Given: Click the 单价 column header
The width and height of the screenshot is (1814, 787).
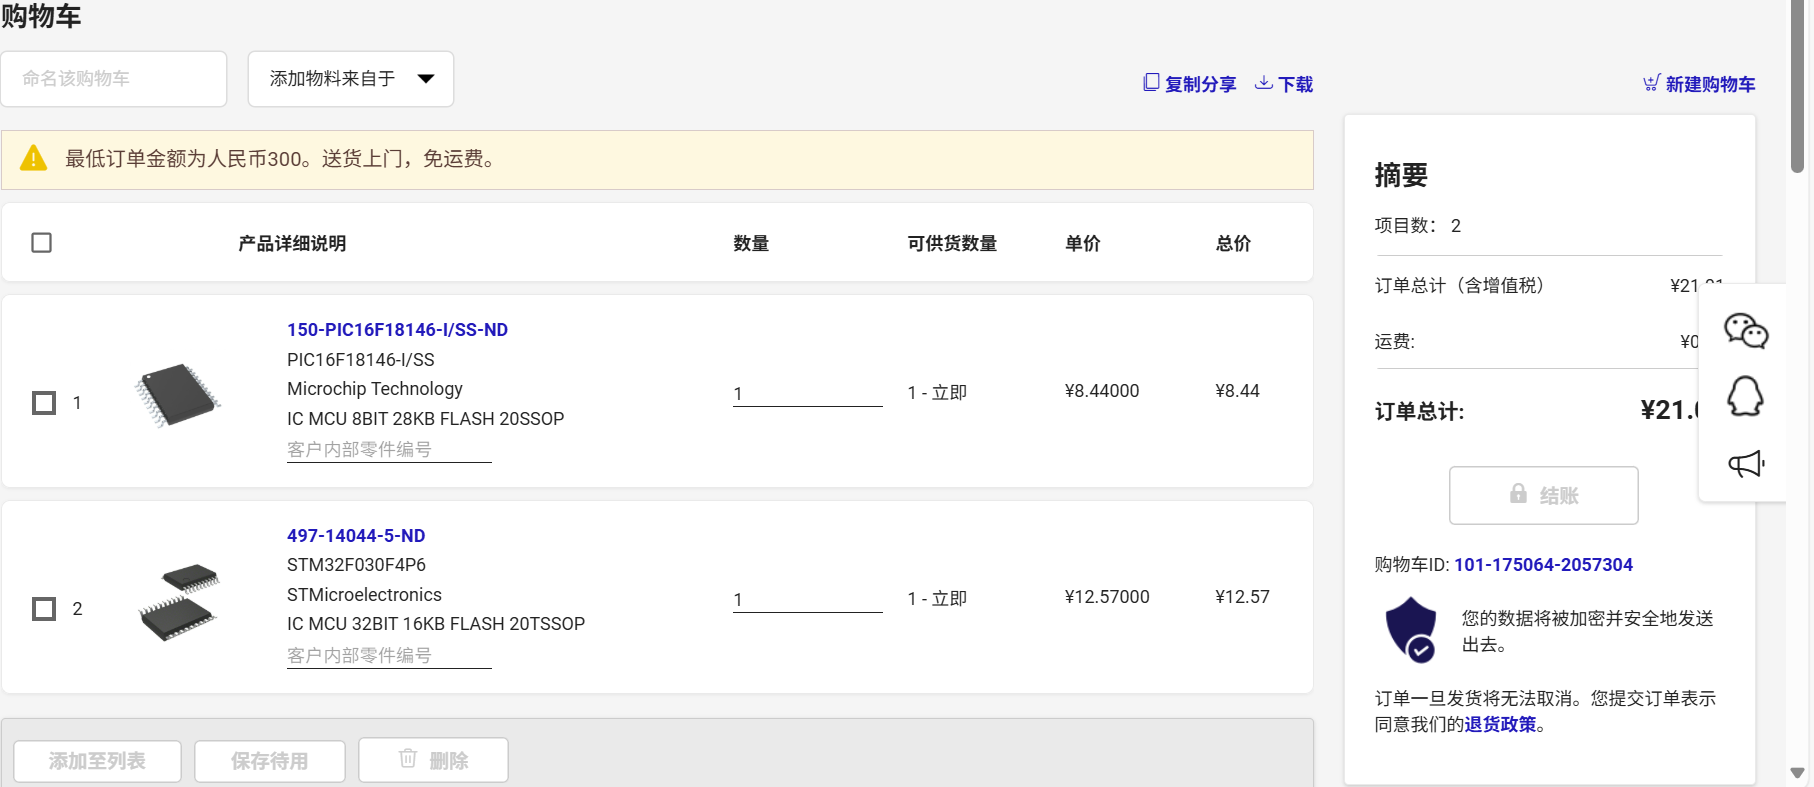Looking at the screenshot, I should tap(1083, 243).
